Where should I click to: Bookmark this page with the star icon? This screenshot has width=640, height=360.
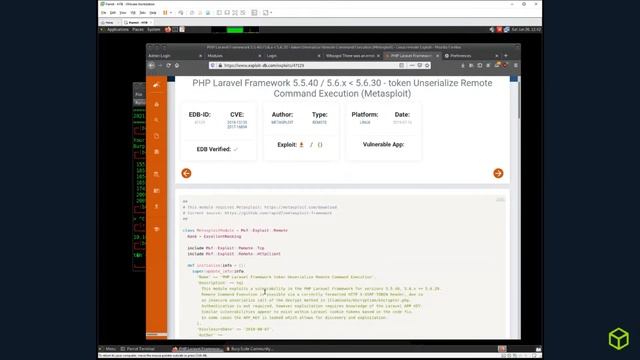click(x=427, y=65)
